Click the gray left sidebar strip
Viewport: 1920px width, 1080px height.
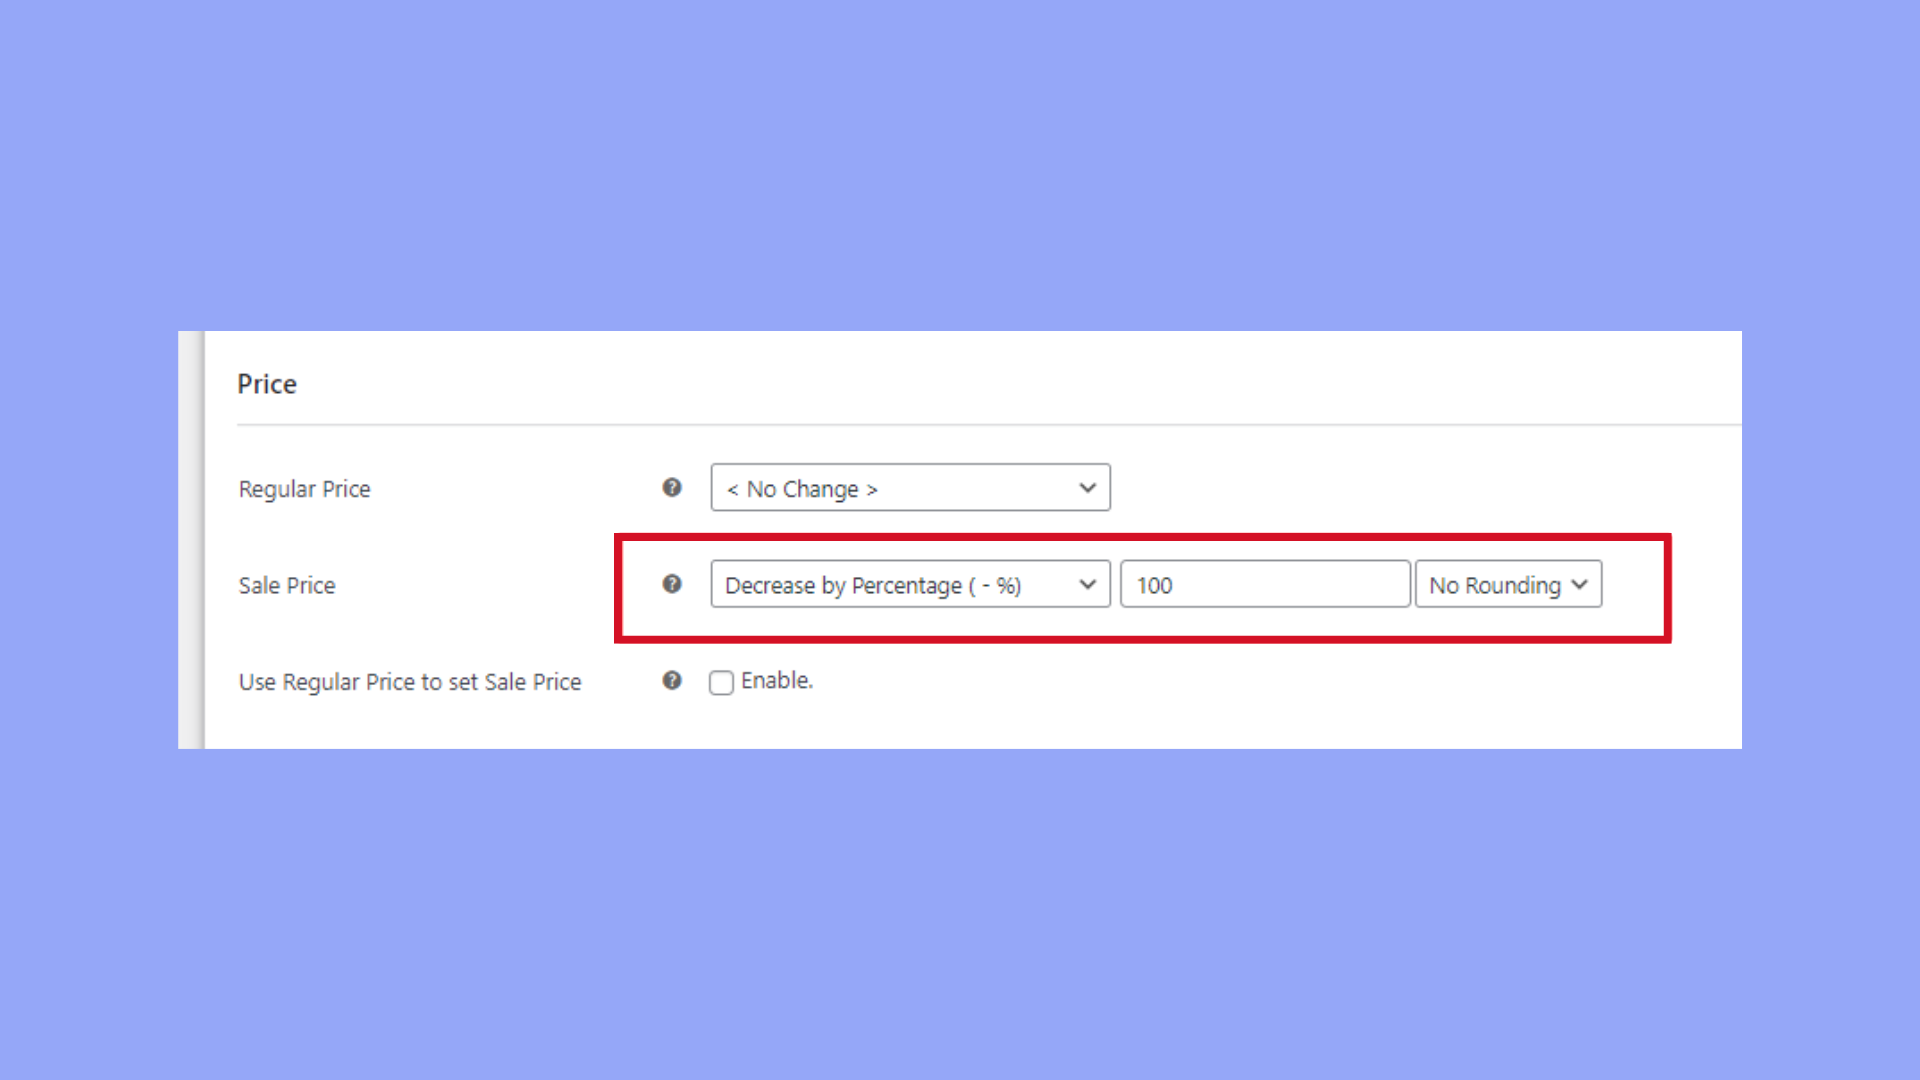(191, 540)
